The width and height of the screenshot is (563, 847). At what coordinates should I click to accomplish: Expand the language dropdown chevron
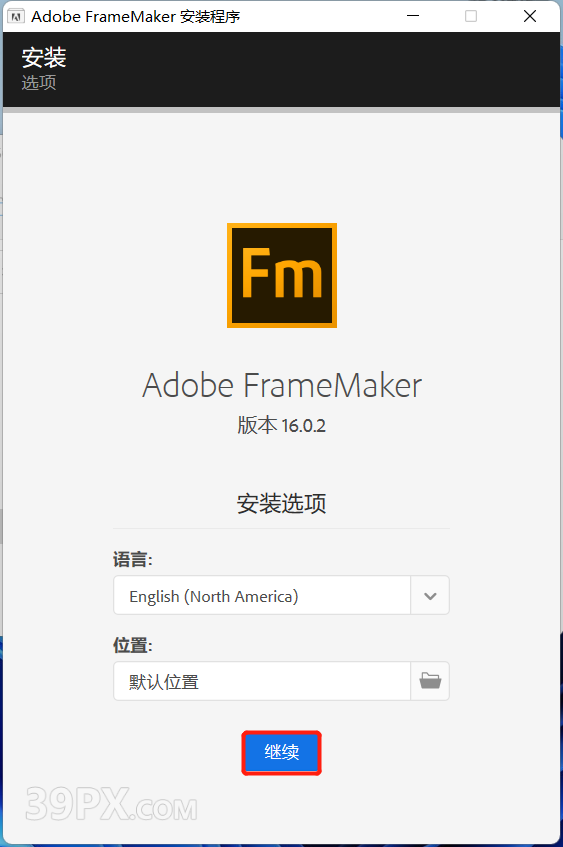430,596
